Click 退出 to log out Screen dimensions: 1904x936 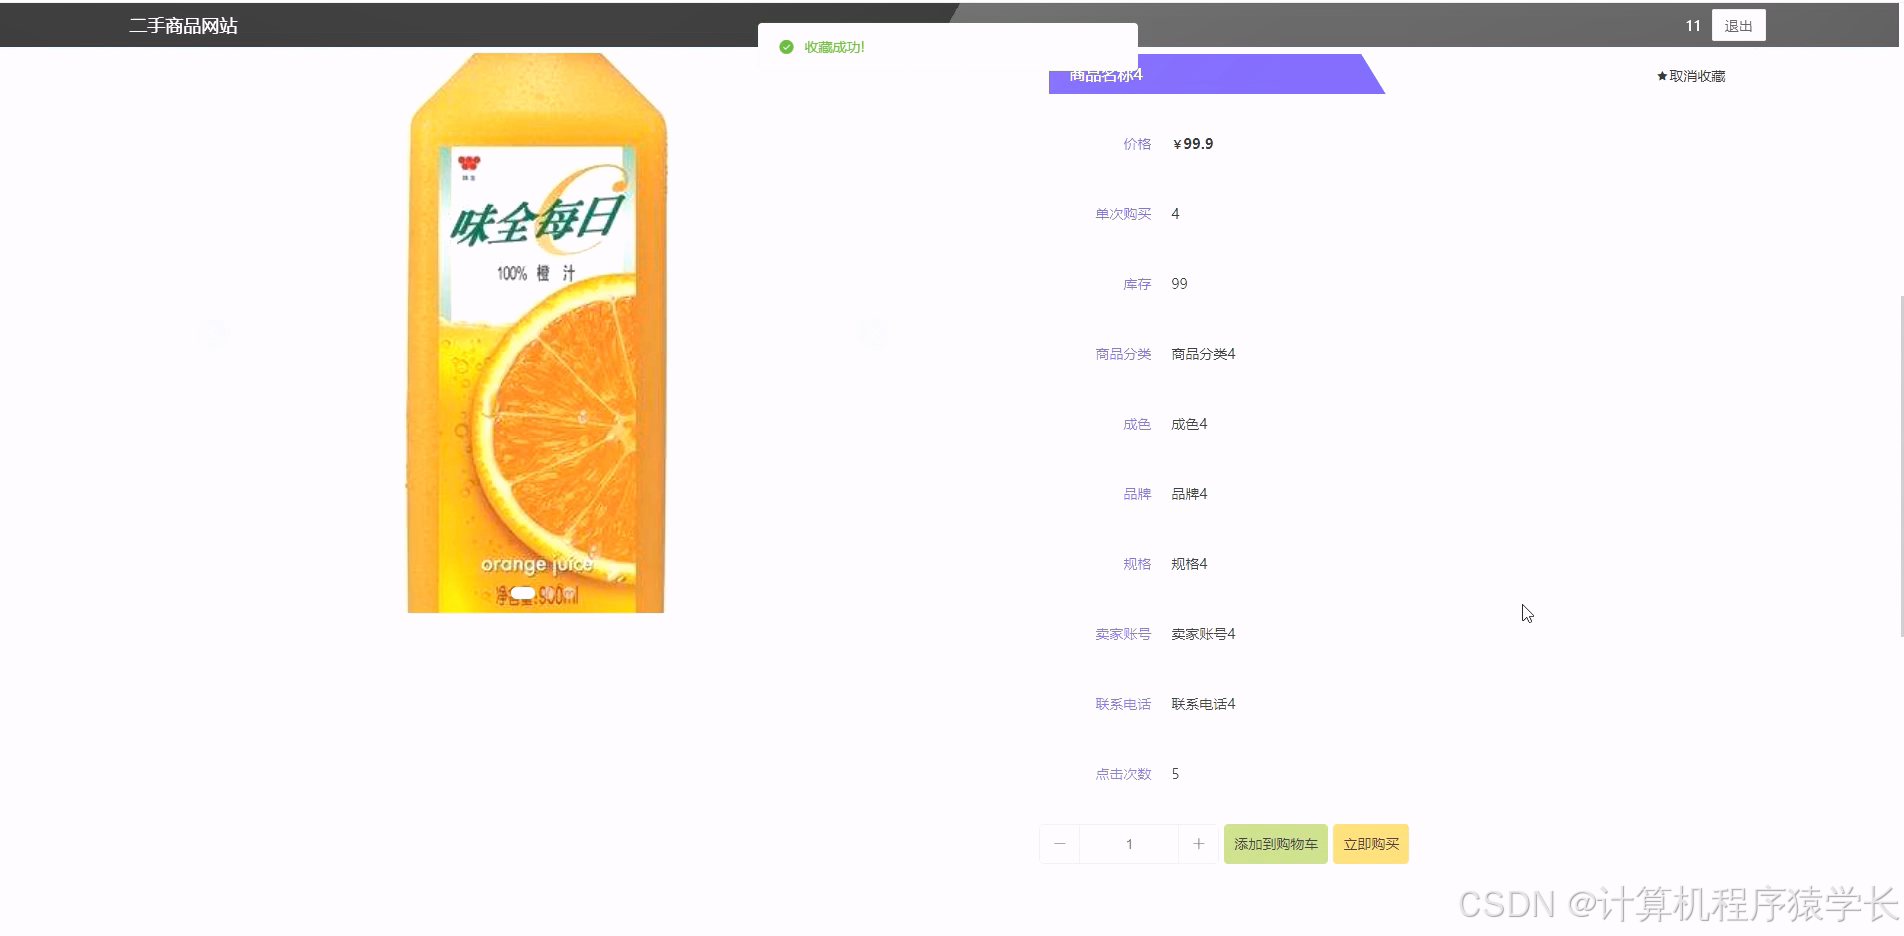tap(1738, 25)
